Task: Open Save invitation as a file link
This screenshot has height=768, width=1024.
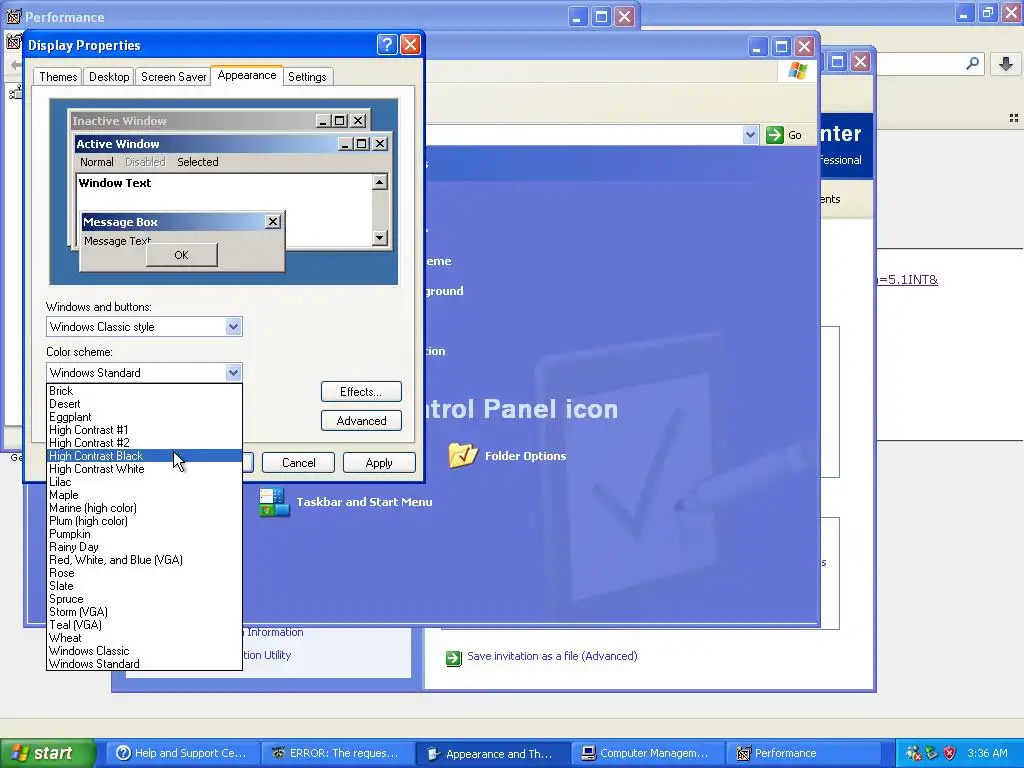Action: 552,656
